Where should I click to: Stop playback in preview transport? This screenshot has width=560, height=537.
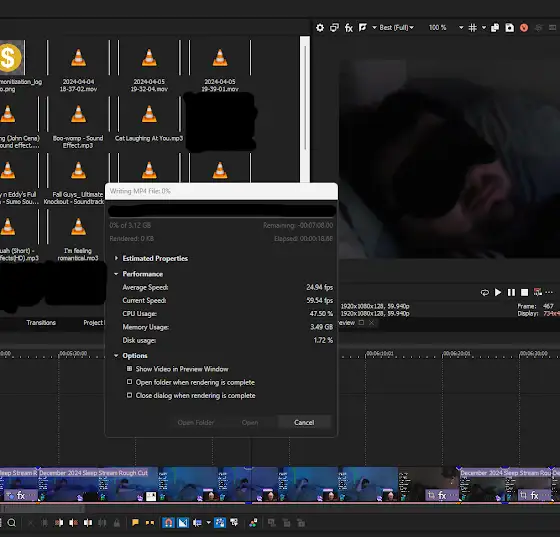click(524, 292)
